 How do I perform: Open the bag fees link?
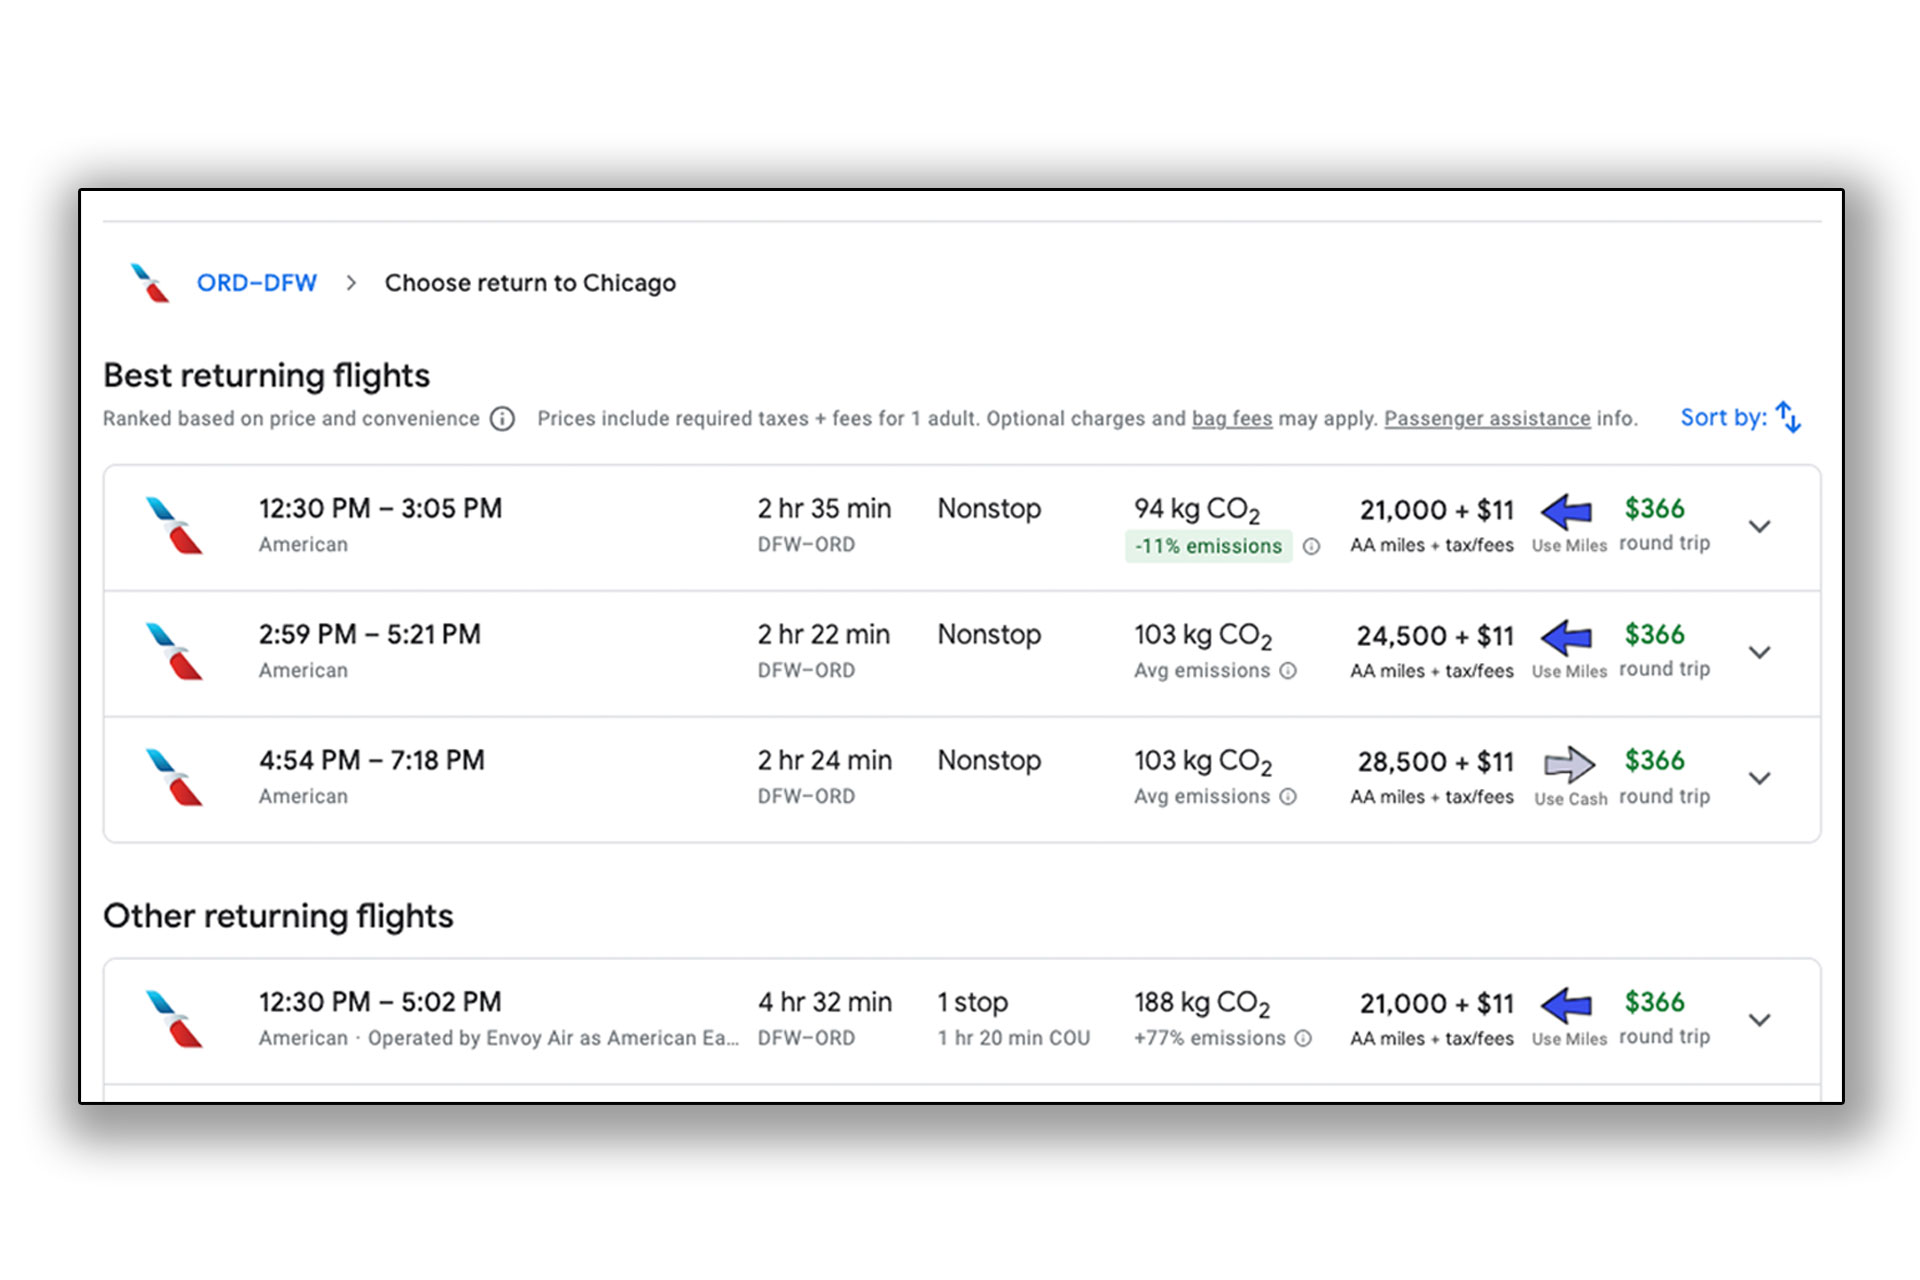pos(1232,419)
